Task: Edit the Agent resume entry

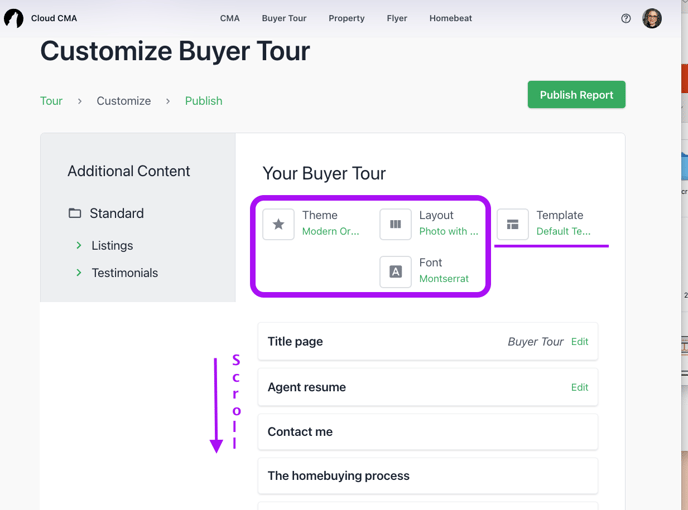Action: tap(580, 387)
